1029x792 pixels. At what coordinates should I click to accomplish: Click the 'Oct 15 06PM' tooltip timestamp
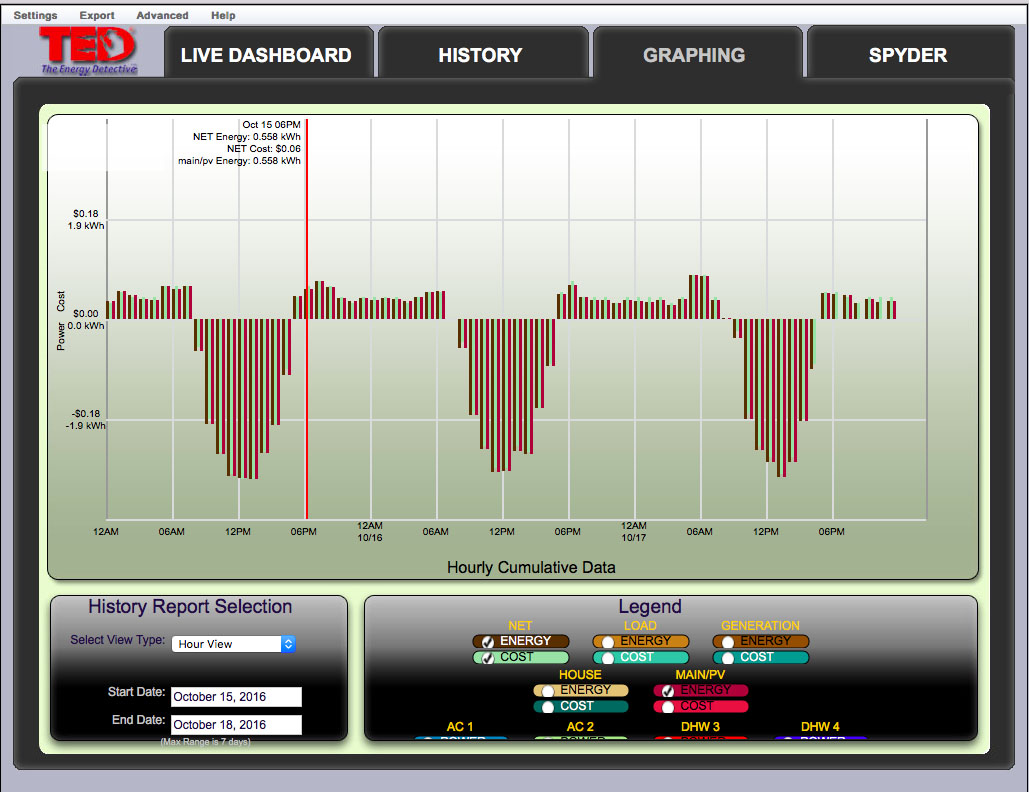click(272, 125)
